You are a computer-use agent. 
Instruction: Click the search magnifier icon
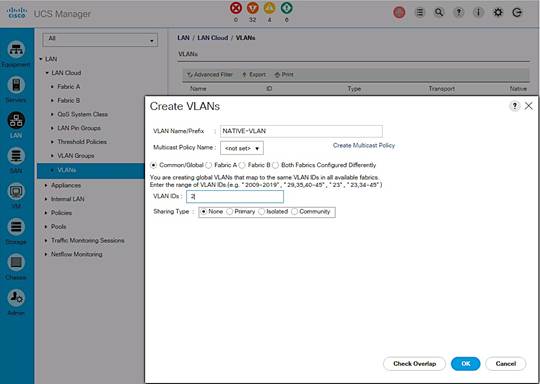[439, 13]
